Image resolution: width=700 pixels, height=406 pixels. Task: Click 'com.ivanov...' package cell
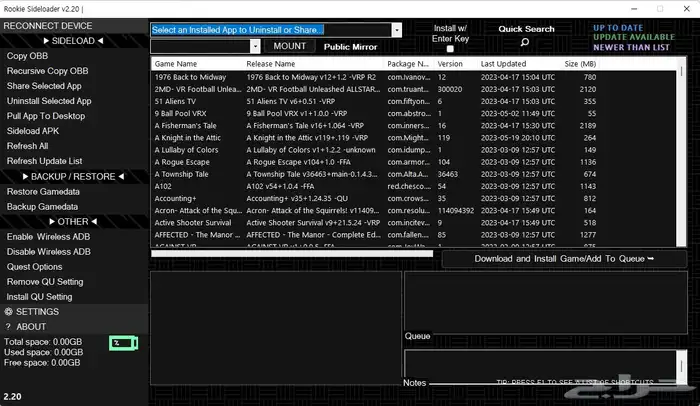pyautogui.click(x=409, y=77)
